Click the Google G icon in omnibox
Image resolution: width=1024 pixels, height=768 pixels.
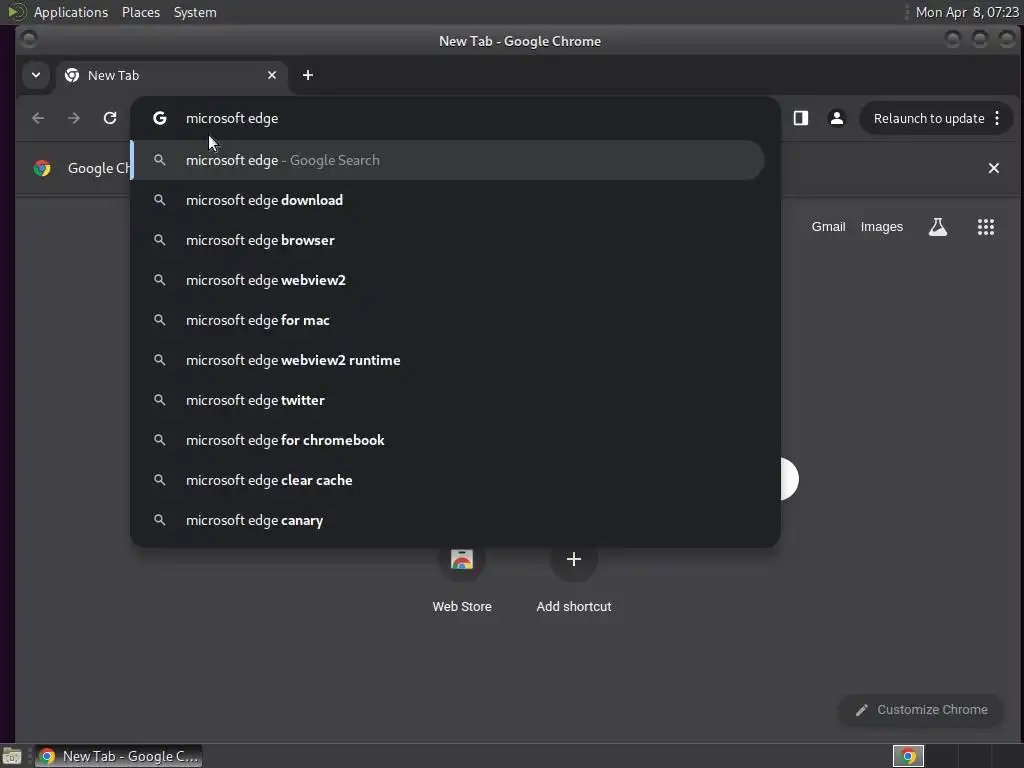(159, 118)
